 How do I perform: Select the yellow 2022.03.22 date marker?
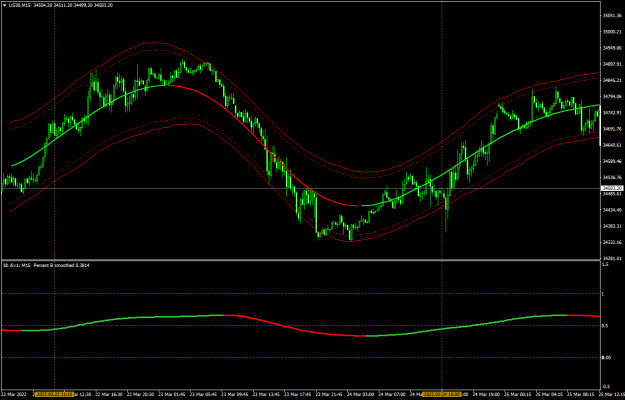(54, 394)
